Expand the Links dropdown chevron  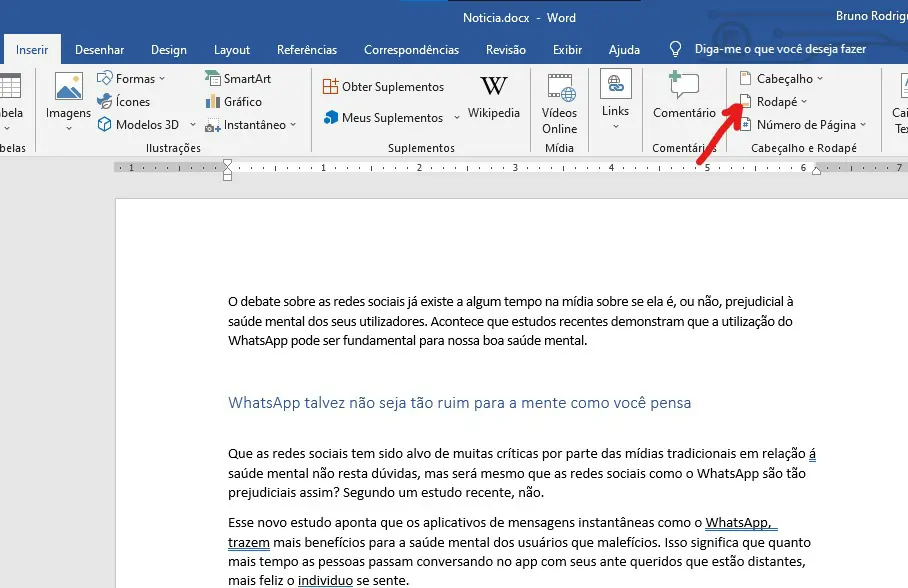pyautogui.click(x=616, y=126)
